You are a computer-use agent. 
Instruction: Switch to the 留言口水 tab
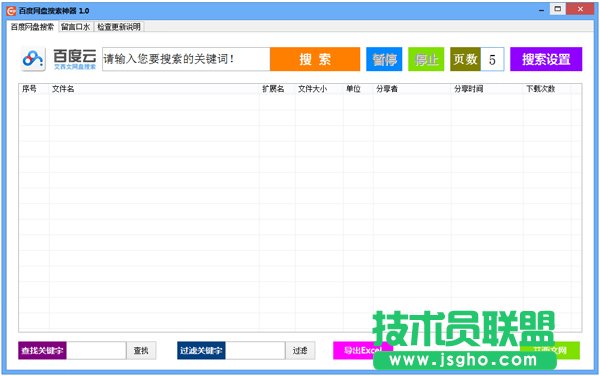[75, 27]
